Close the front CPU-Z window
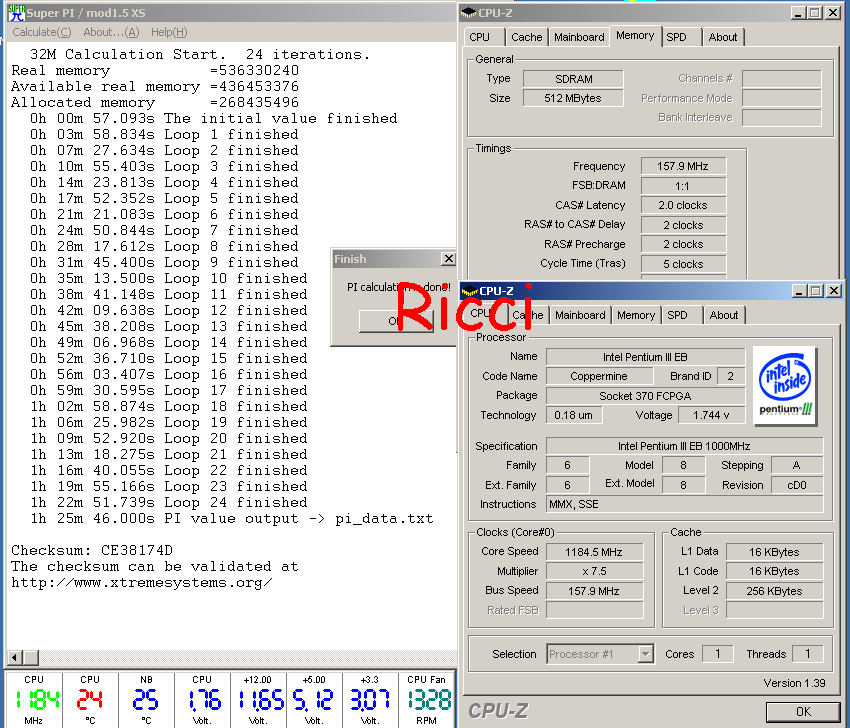This screenshot has width=850, height=728. tap(834, 291)
